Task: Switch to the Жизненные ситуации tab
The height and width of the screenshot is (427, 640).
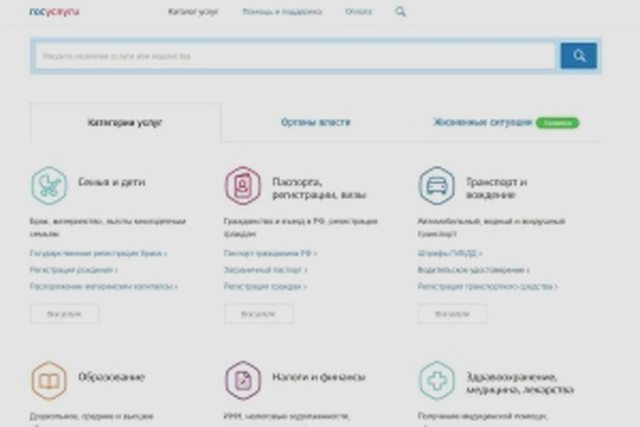Action: [482, 122]
